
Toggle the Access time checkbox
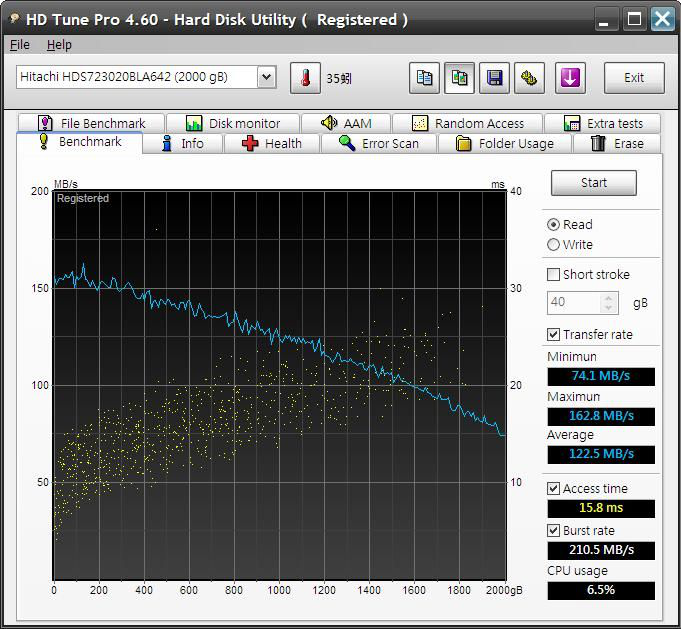[553, 489]
